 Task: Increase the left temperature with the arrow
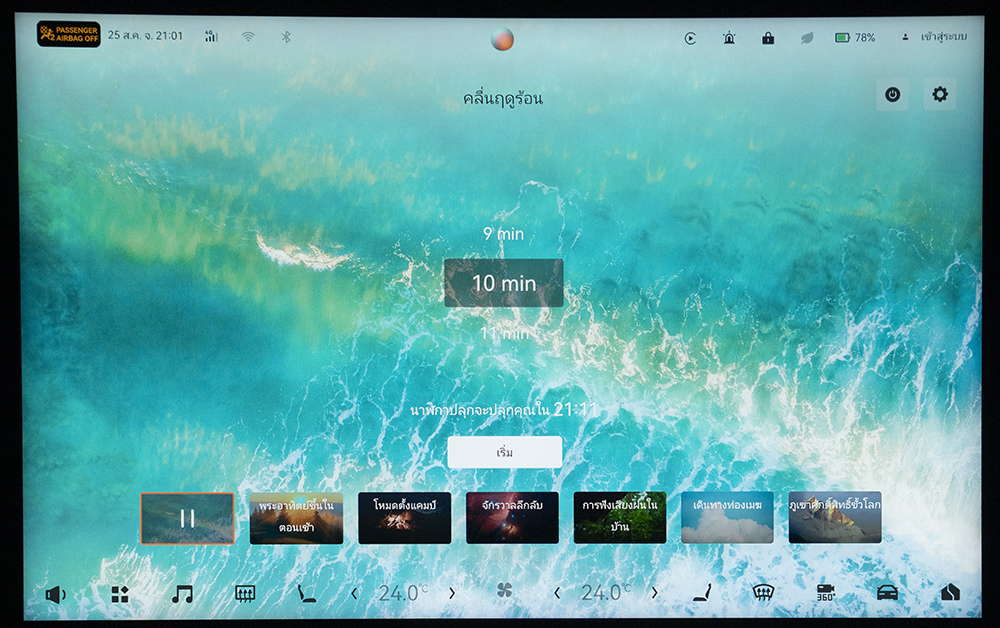point(452,594)
